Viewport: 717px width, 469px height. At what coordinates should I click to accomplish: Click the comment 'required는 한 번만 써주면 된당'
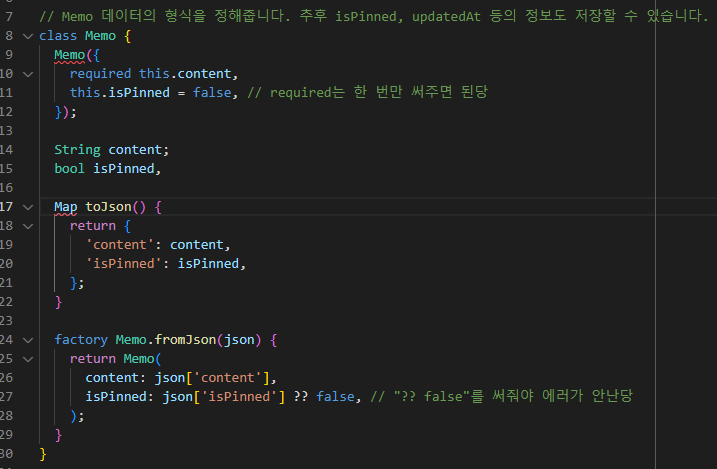[x=368, y=92]
